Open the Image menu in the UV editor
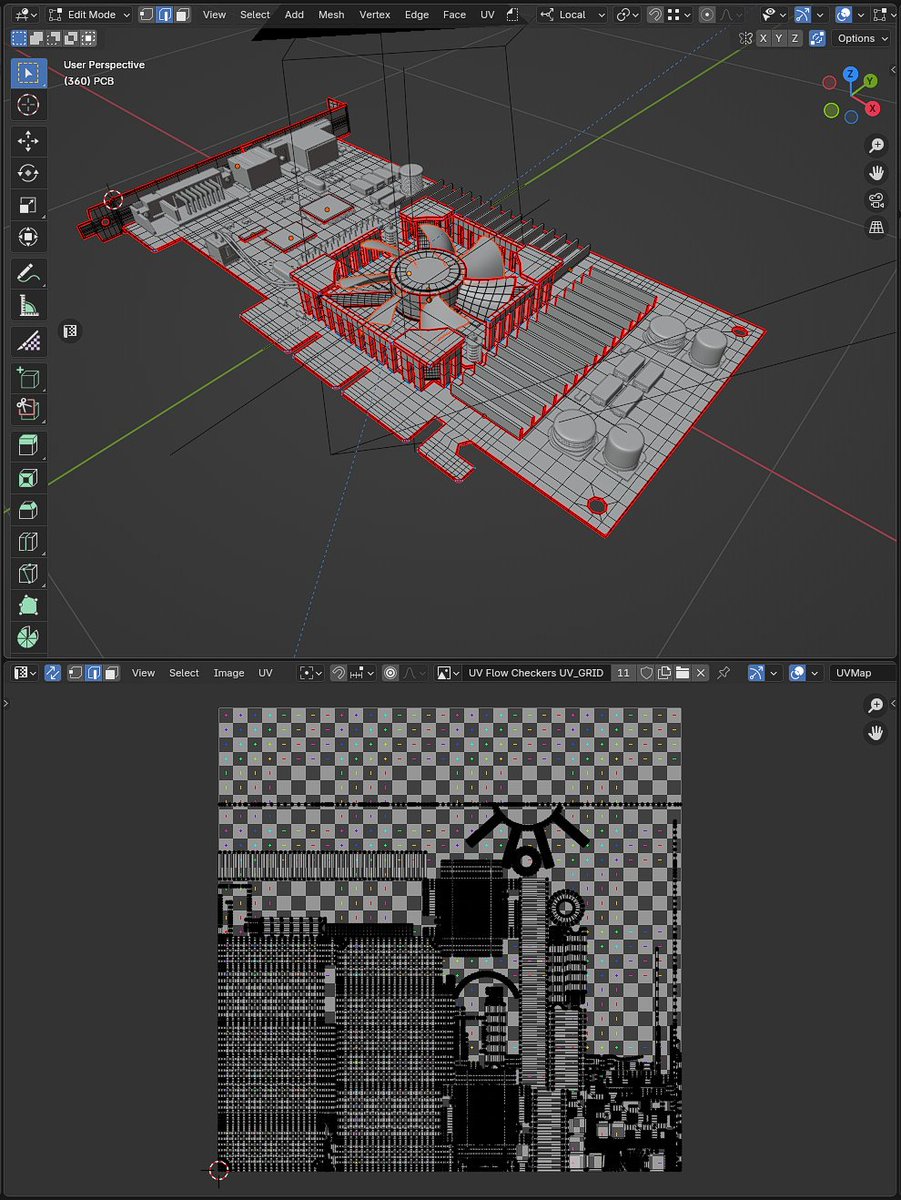Image resolution: width=901 pixels, height=1200 pixels. click(229, 673)
